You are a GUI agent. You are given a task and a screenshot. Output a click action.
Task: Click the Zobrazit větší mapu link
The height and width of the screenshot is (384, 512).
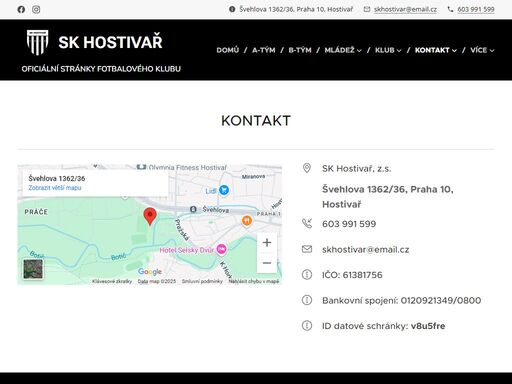click(55, 188)
